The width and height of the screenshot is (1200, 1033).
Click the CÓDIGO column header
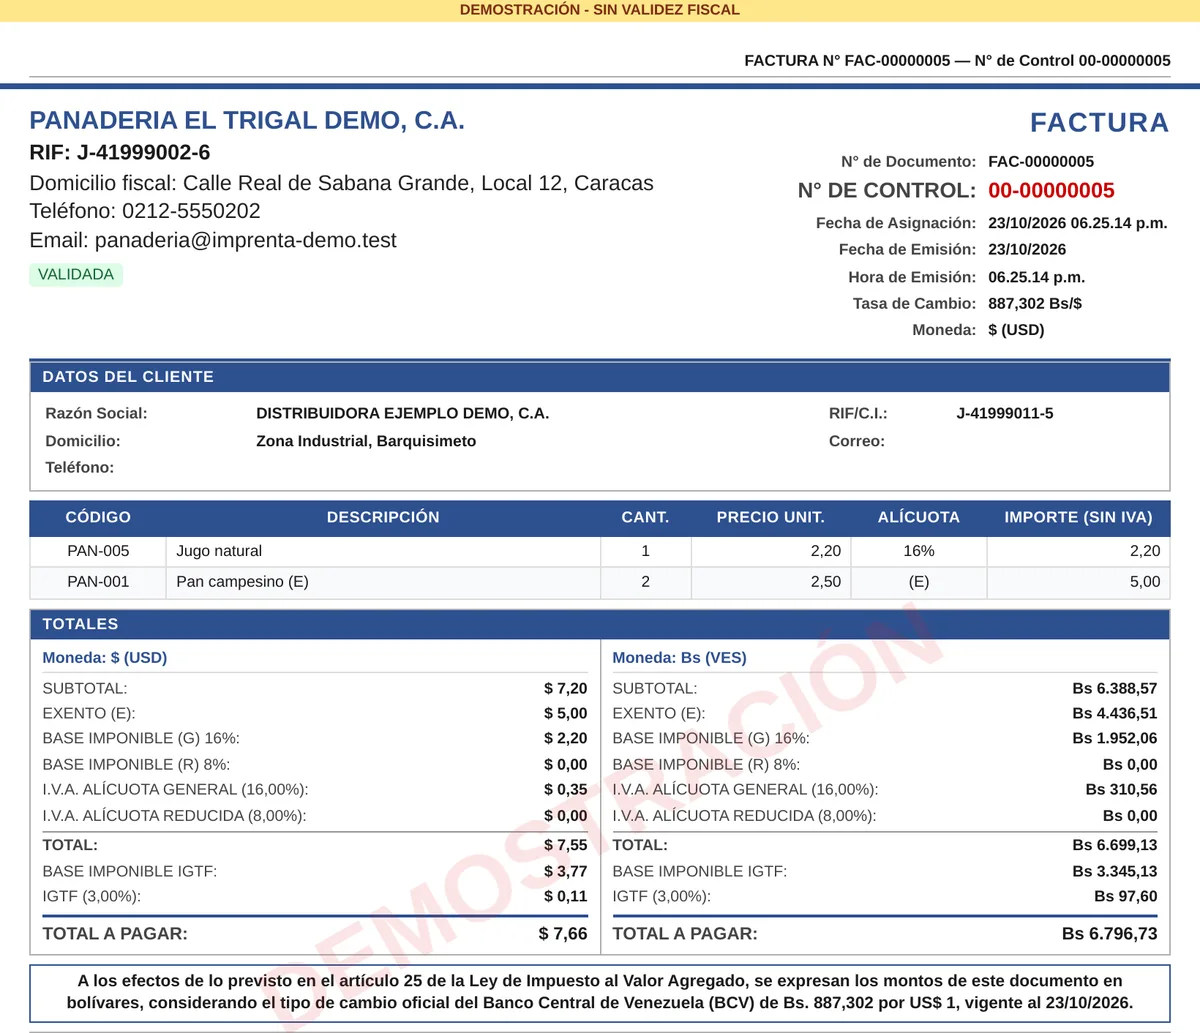[x=98, y=517]
